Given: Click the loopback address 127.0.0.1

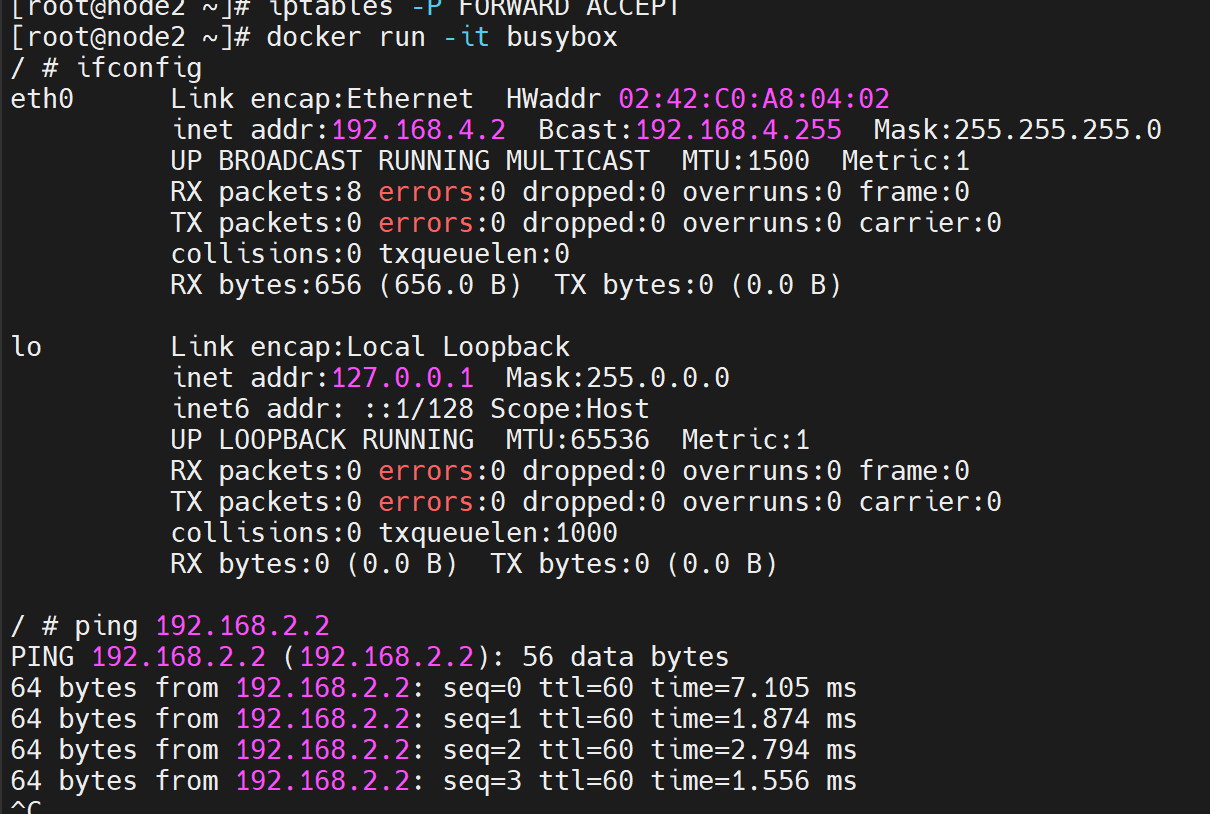Looking at the screenshot, I should click(402, 377).
